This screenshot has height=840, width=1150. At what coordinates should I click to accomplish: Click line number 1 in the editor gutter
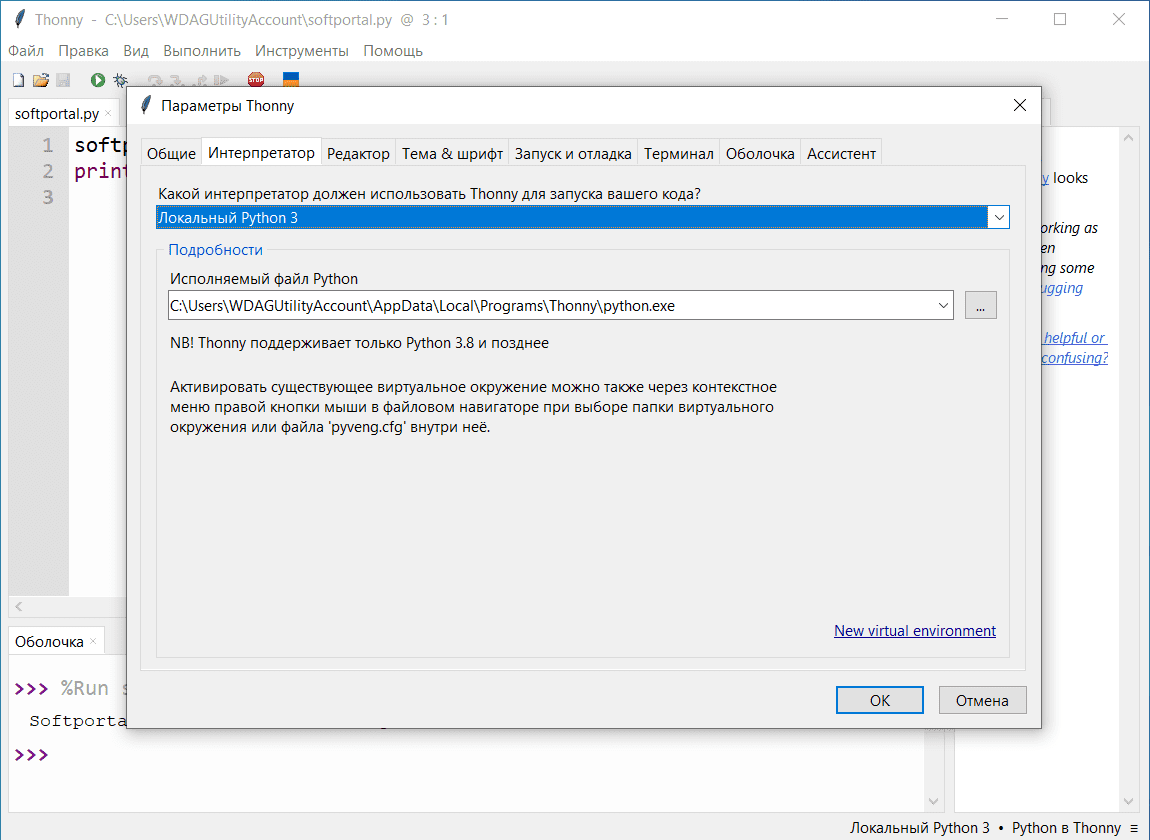[48, 145]
